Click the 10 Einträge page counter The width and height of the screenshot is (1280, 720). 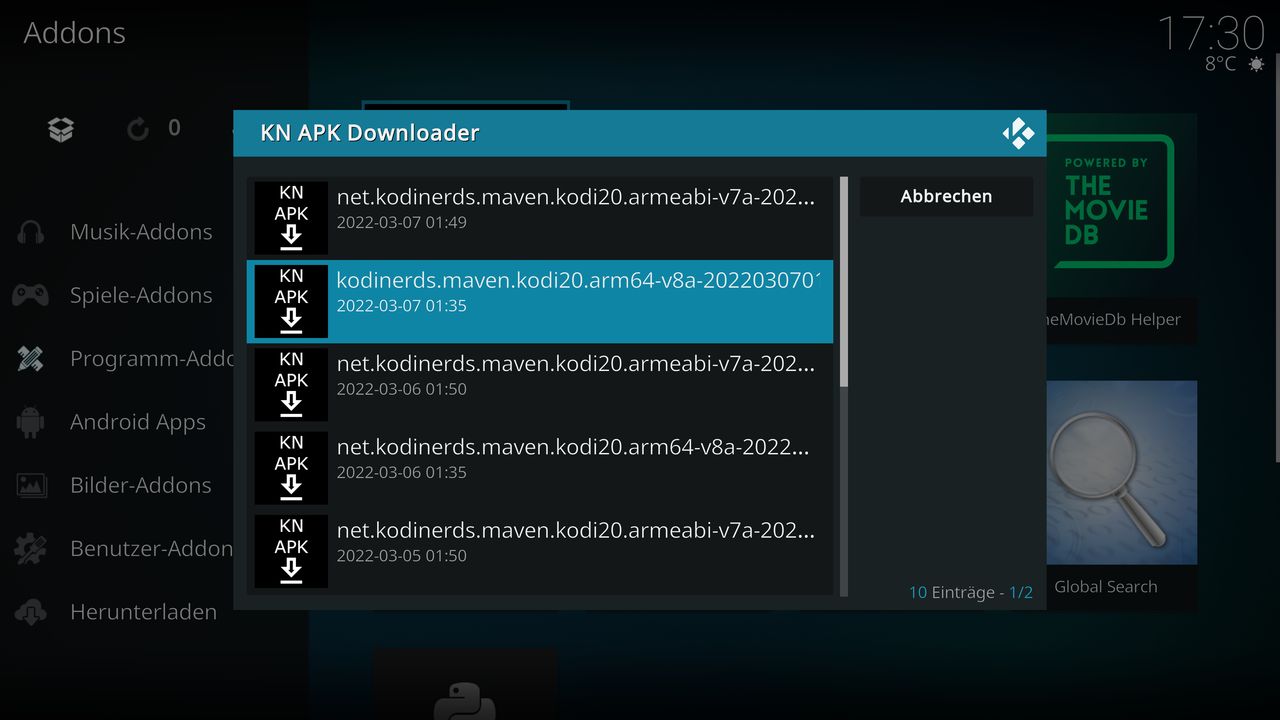pyautogui.click(x=971, y=593)
